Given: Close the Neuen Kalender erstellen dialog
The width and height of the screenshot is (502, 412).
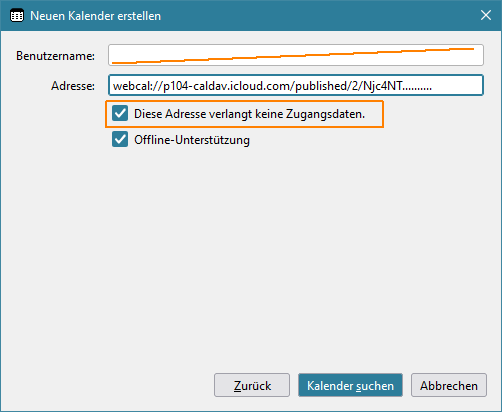Looking at the screenshot, I should (486, 15).
